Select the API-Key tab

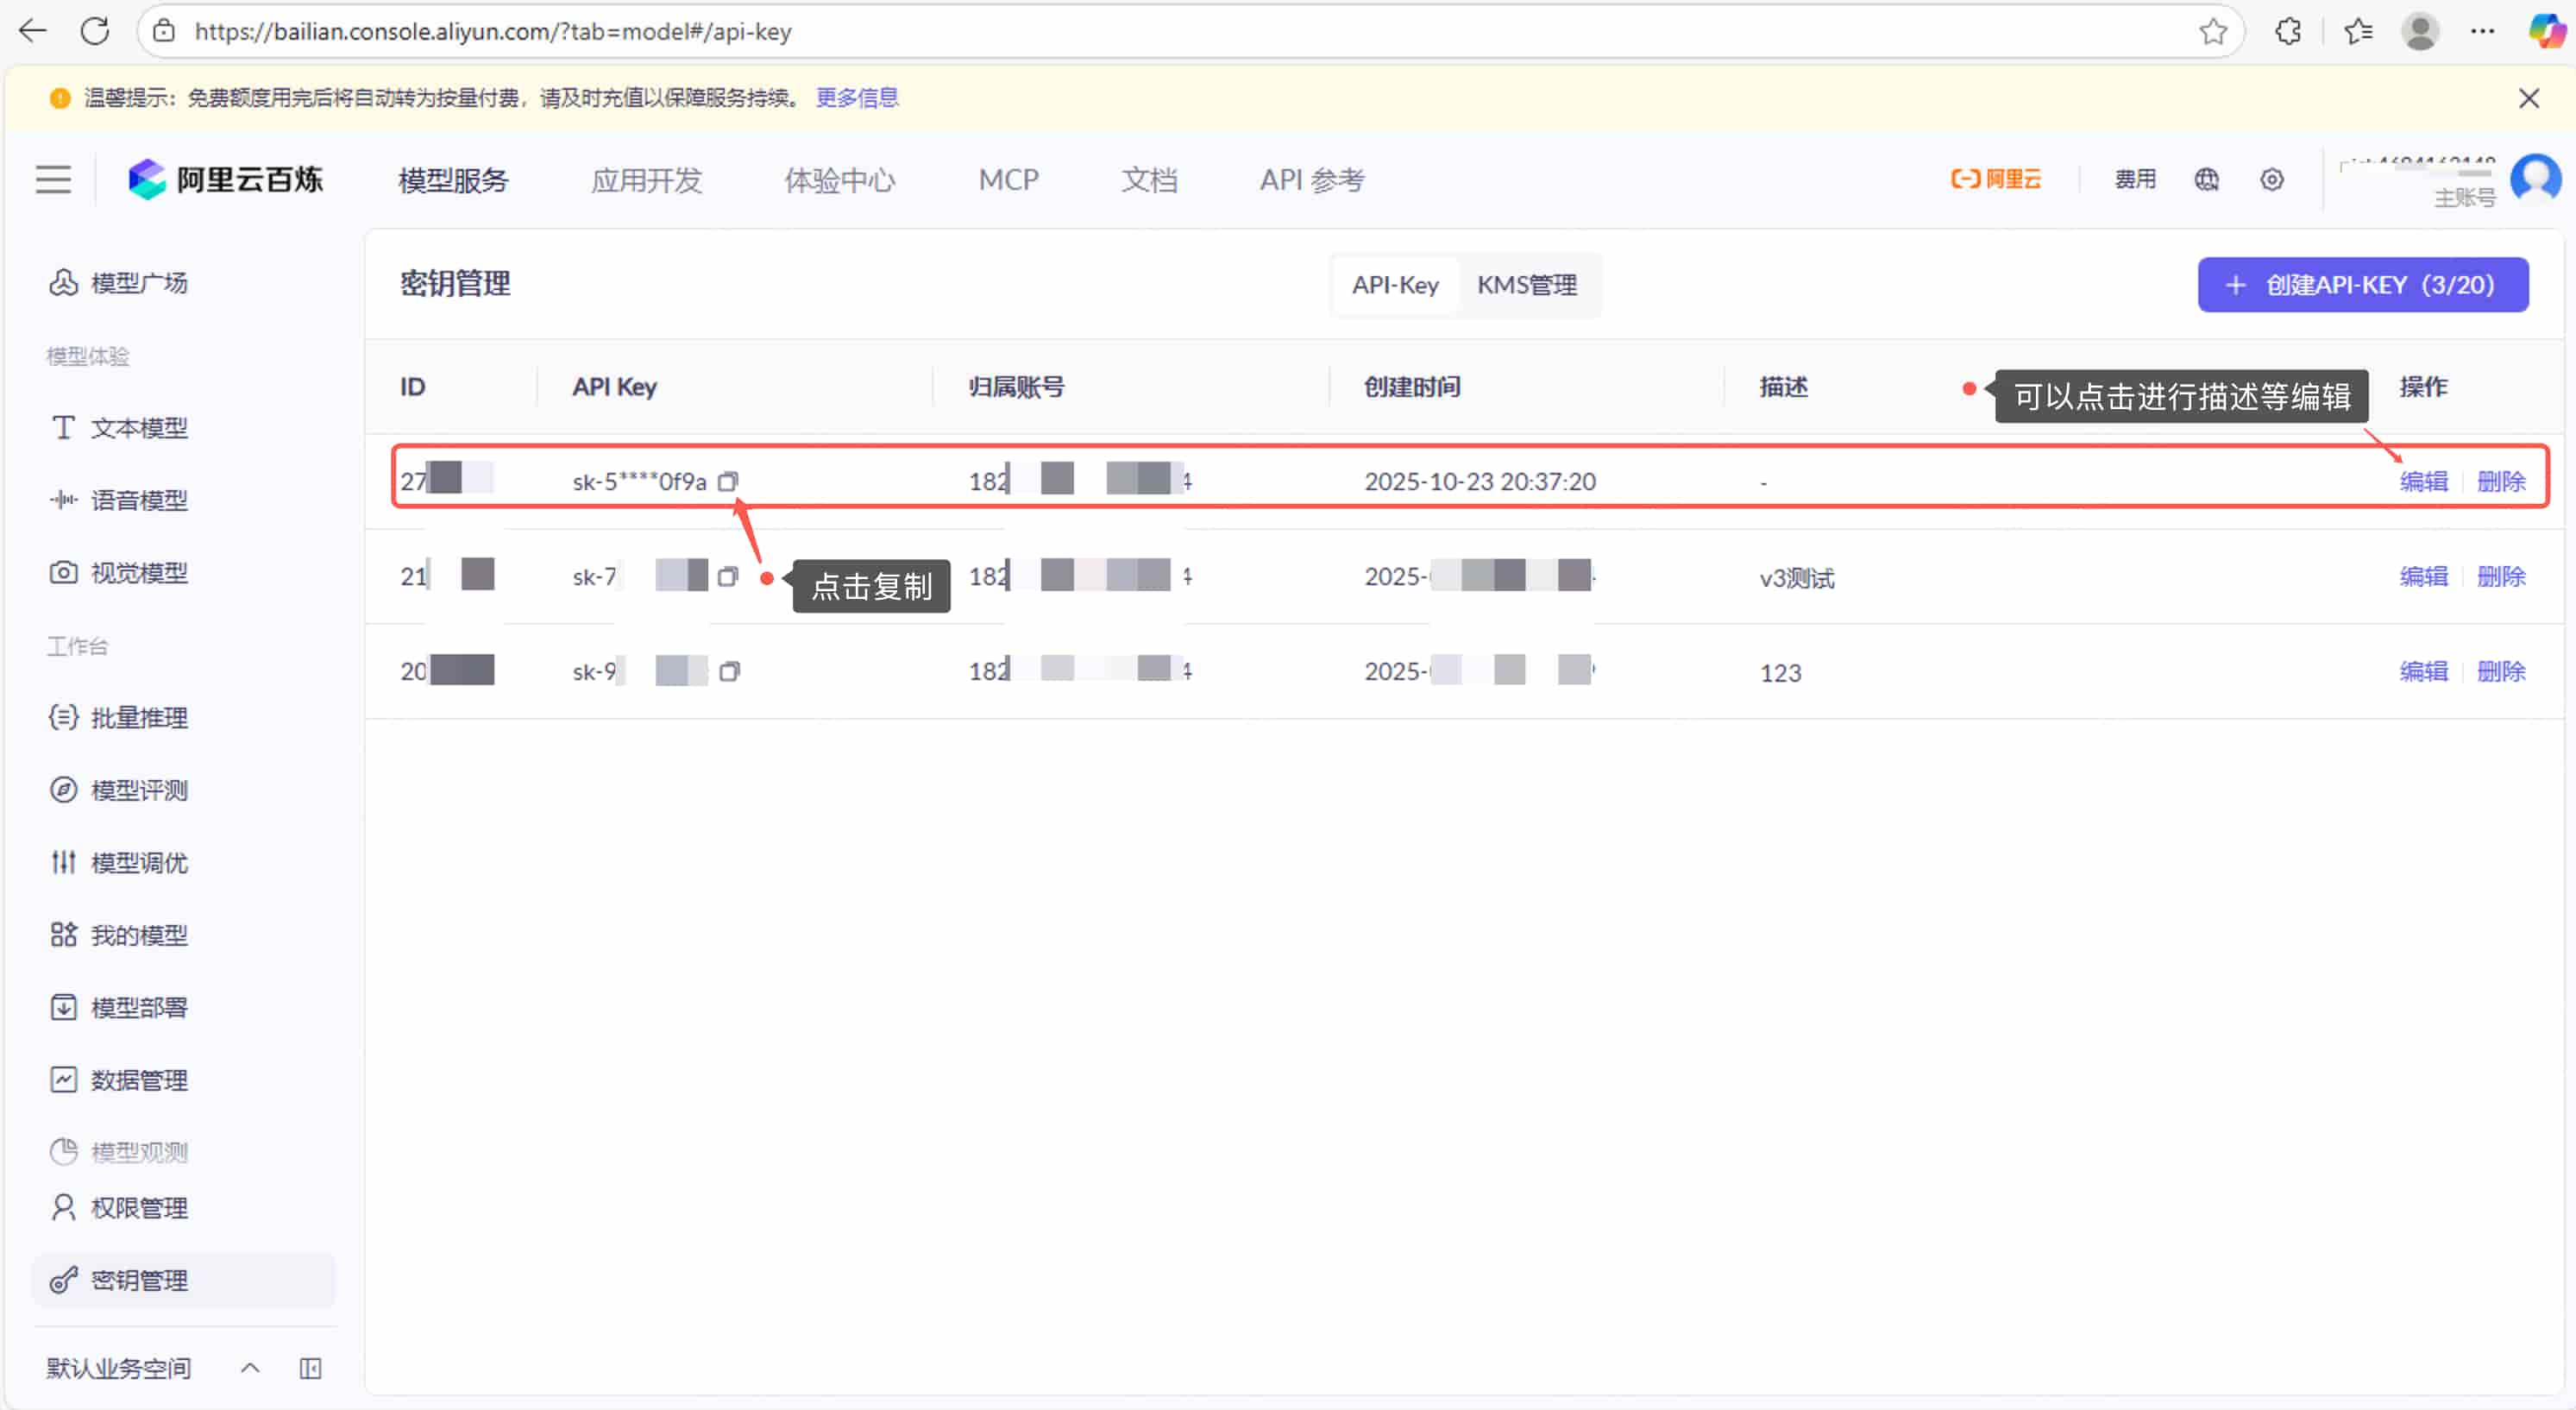1395,285
